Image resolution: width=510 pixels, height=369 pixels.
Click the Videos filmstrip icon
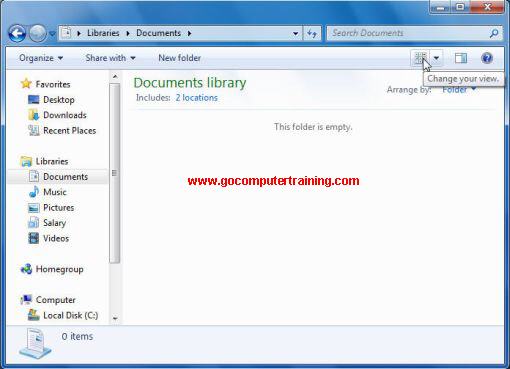coord(34,238)
